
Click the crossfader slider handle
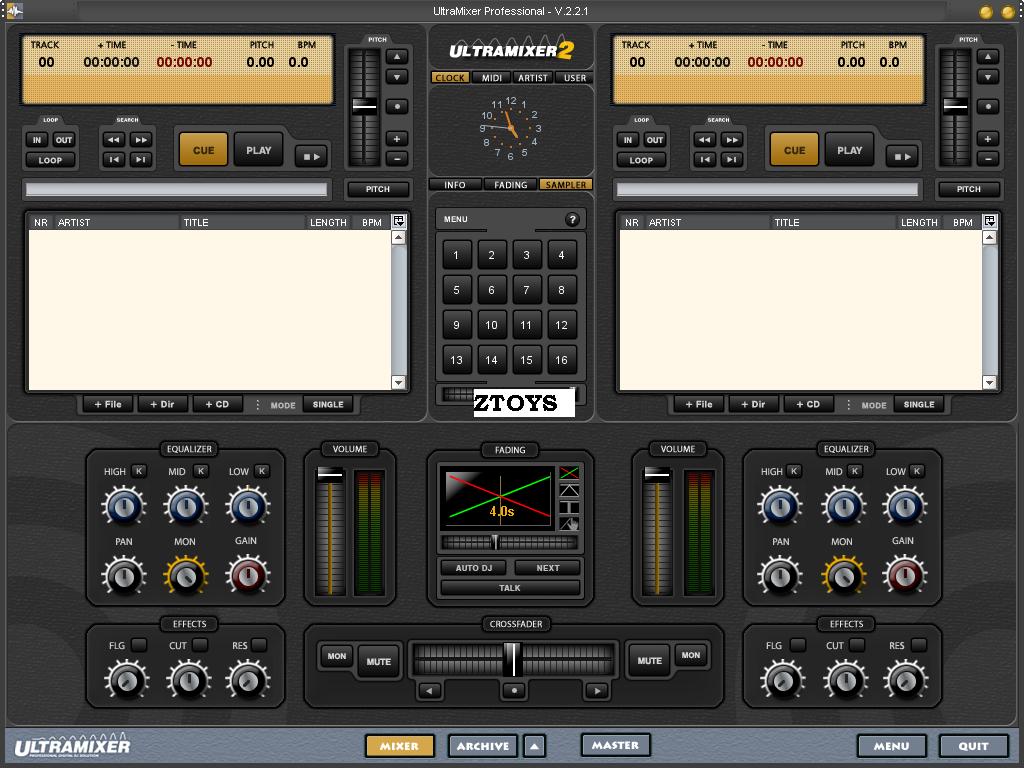[x=513, y=659]
